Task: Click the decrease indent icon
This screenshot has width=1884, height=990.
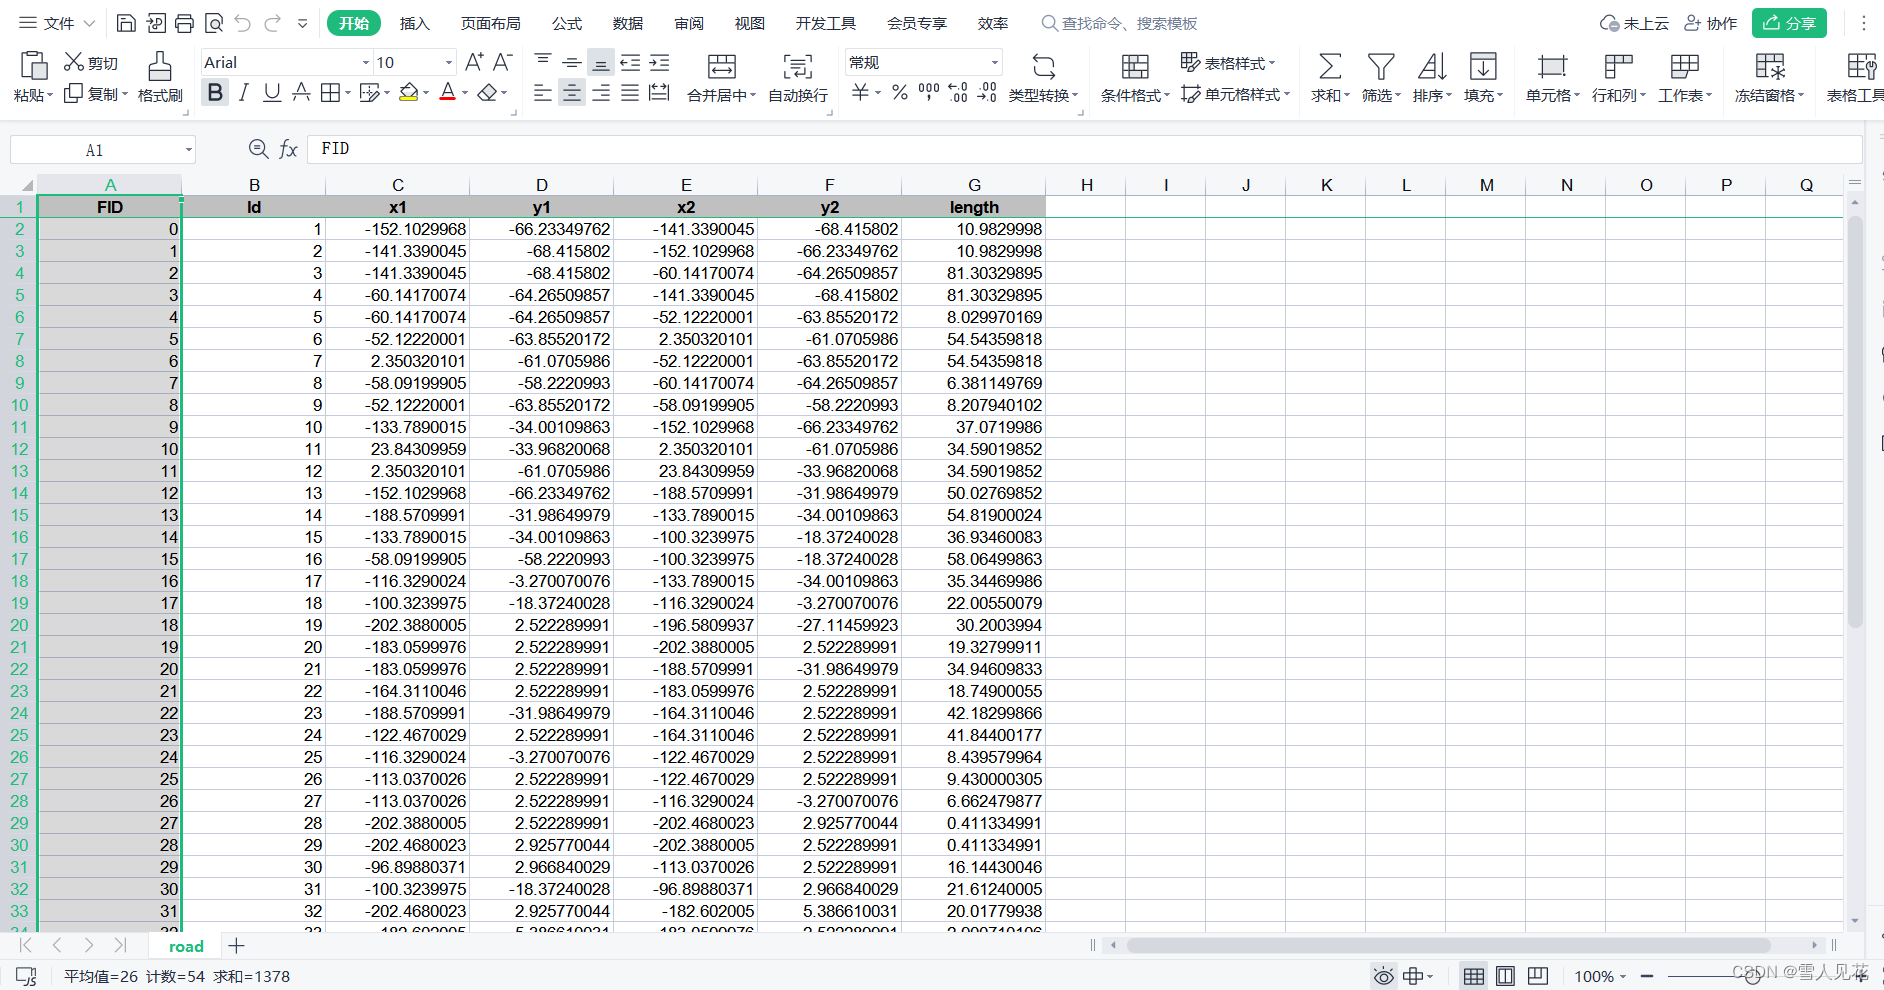Action: [x=630, y=62]
